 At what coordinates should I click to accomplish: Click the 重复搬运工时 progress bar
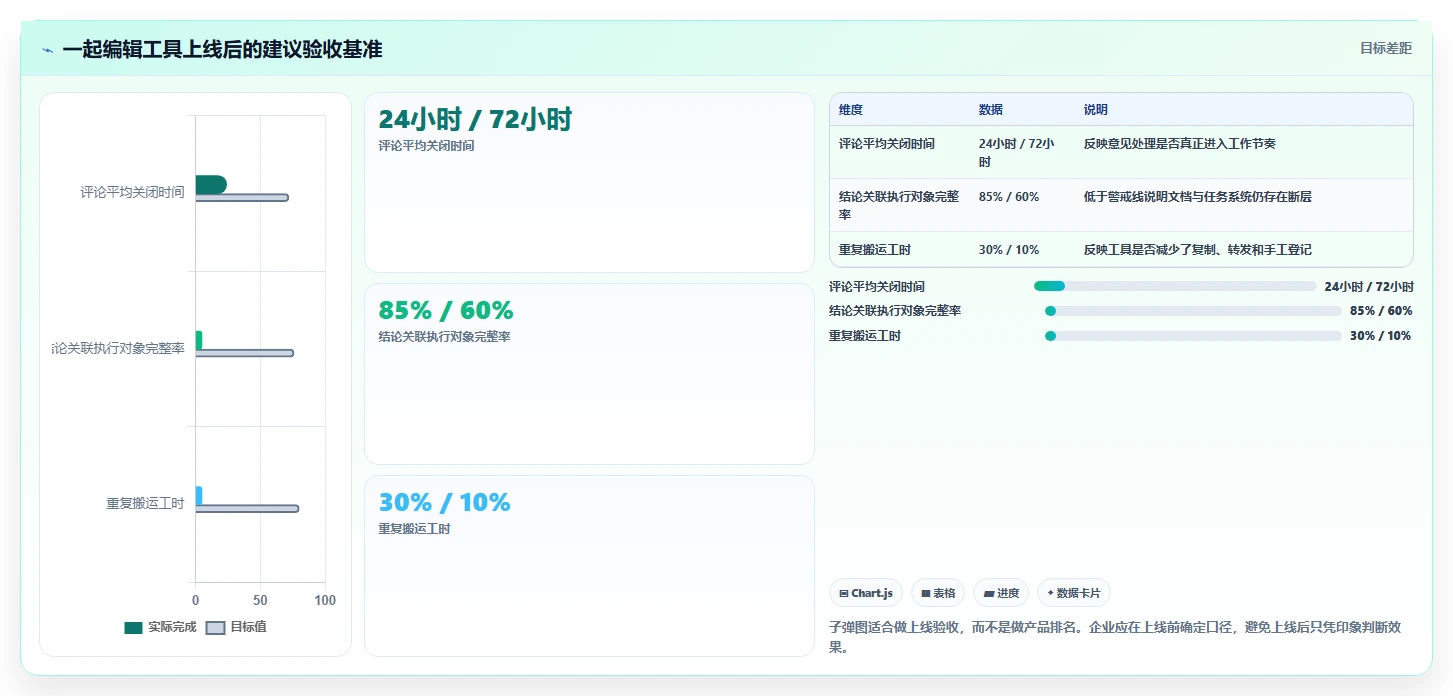pos(1193,336)
